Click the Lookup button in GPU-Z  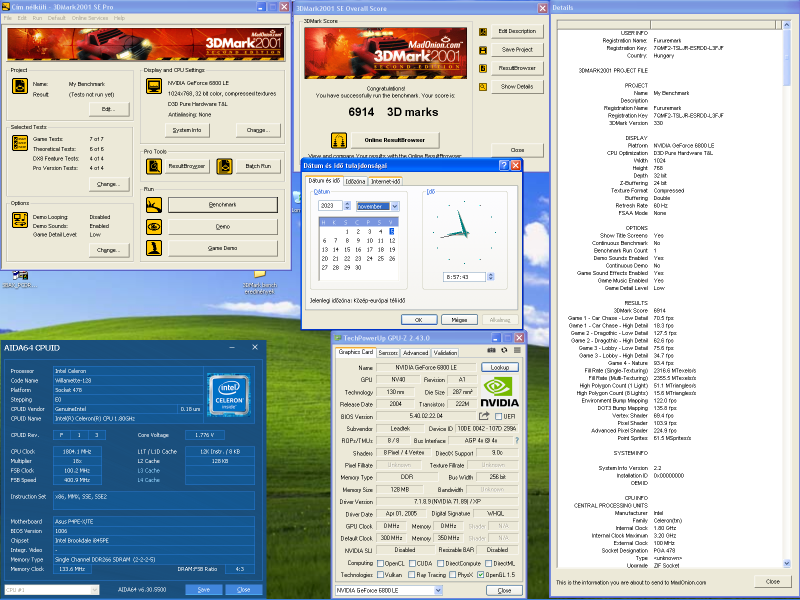[x=499, y=367]
